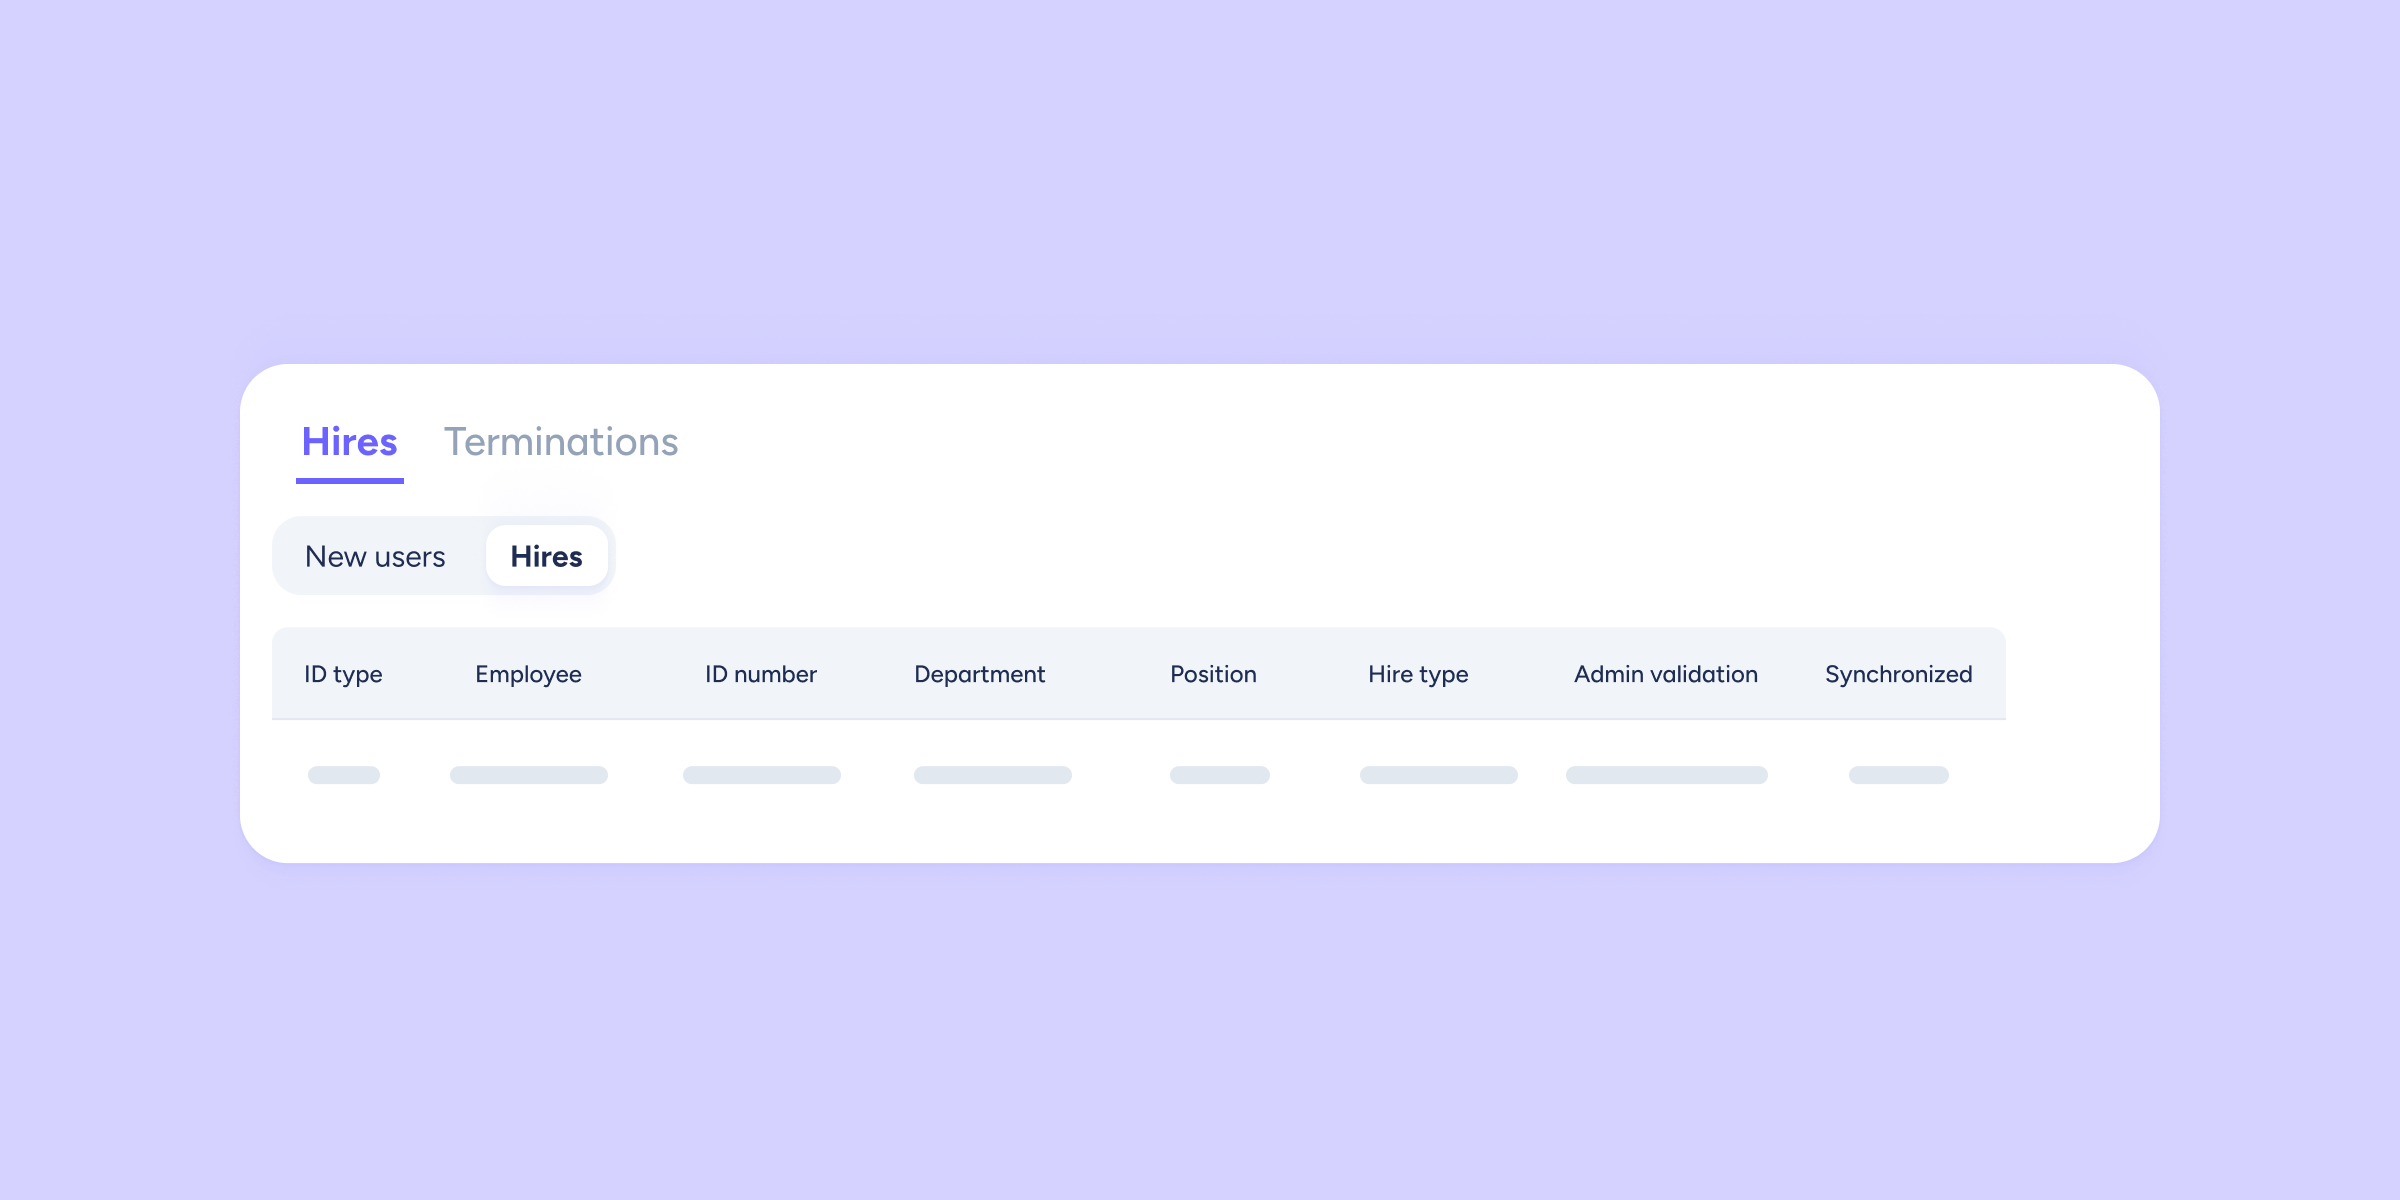Image resolution: width=2400 pixels, height=1200 pixels.
Task: Click skeleton cell under Synchronized column
Action: pyautogui.click(x=1899, y=775)
